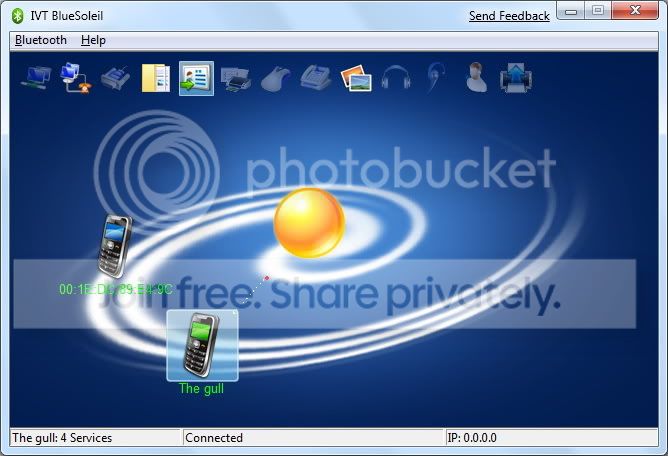
Task: Click the Bluetooth Headset earpiece icon
Action: [436, 78]
